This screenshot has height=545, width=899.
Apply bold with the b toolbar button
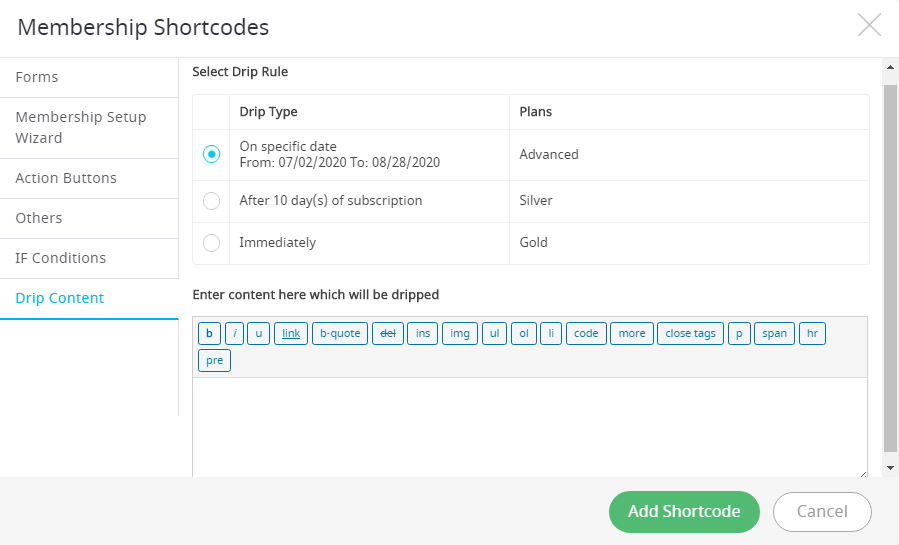click(209, 334)
